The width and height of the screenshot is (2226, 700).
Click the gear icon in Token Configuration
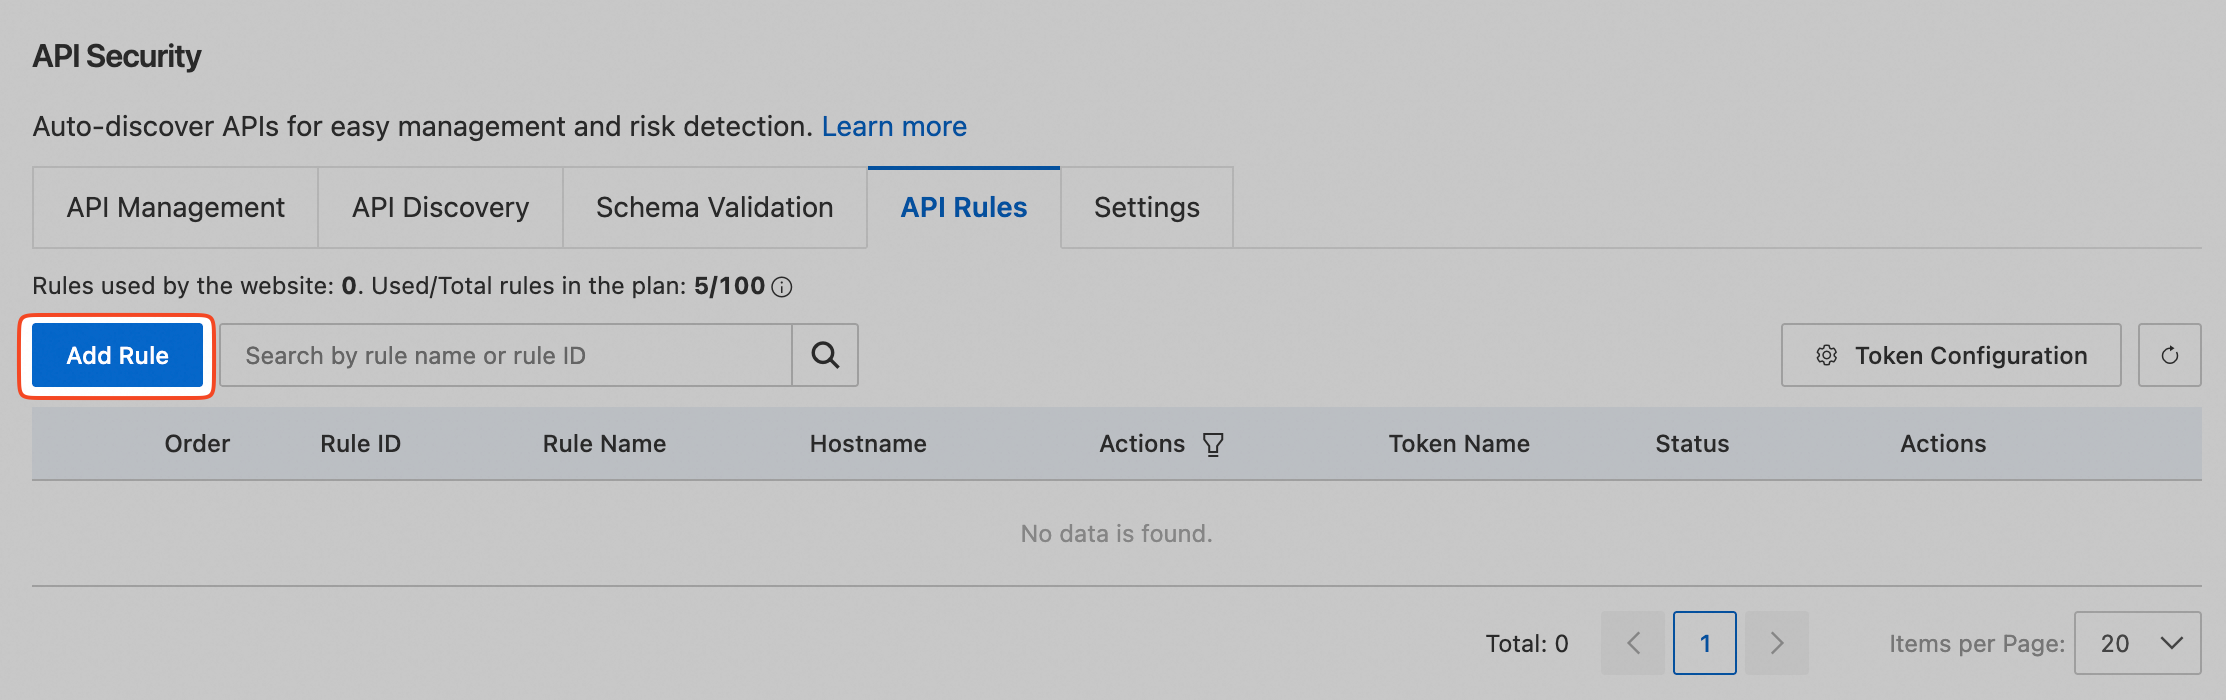pos(1826,355)
